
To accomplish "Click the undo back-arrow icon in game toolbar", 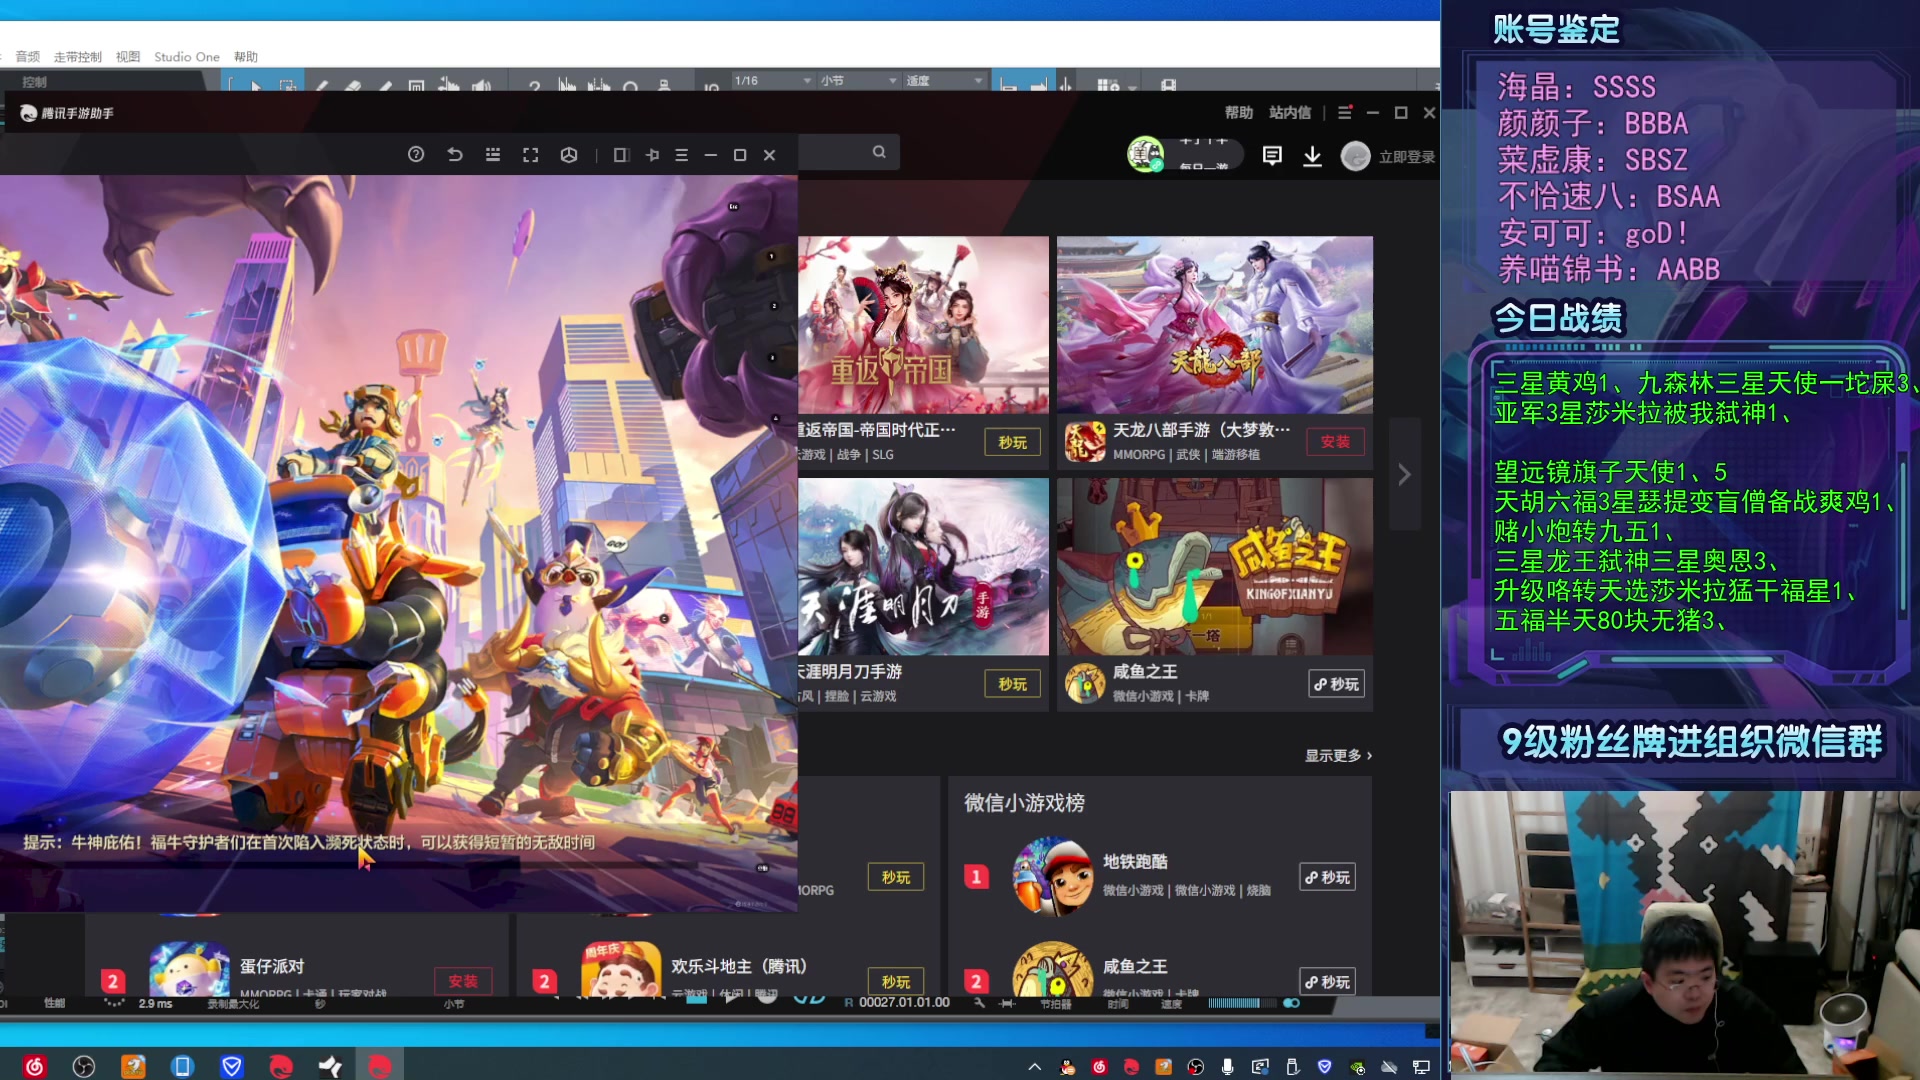I will (x=455, y=155).
